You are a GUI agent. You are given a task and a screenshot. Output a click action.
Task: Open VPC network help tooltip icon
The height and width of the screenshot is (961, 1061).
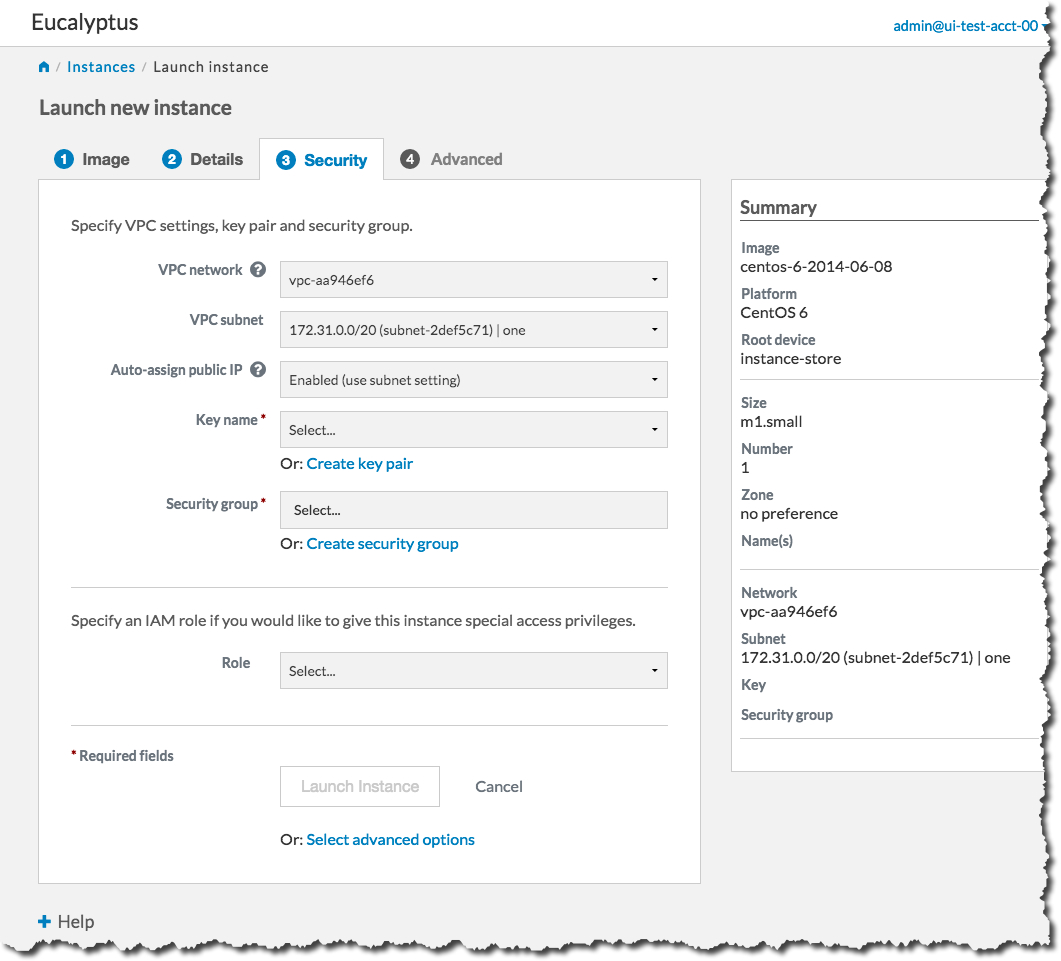tap(258, 269)
